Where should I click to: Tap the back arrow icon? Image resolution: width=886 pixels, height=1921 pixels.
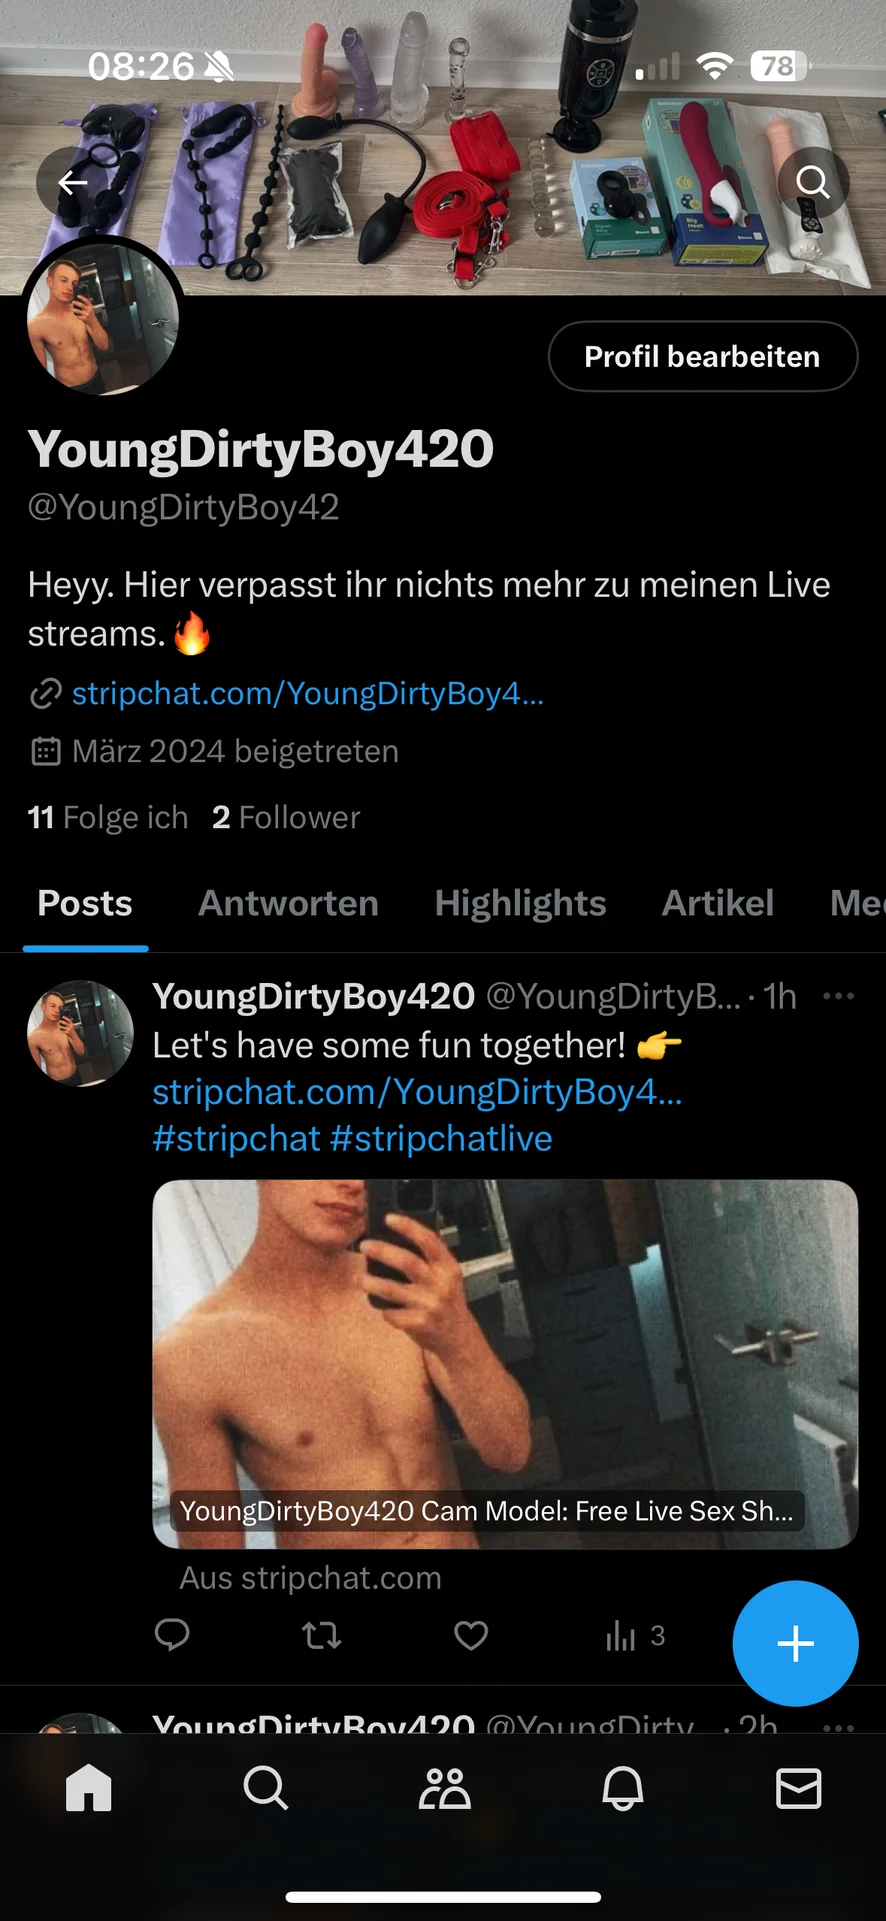[x=73, y=182]
